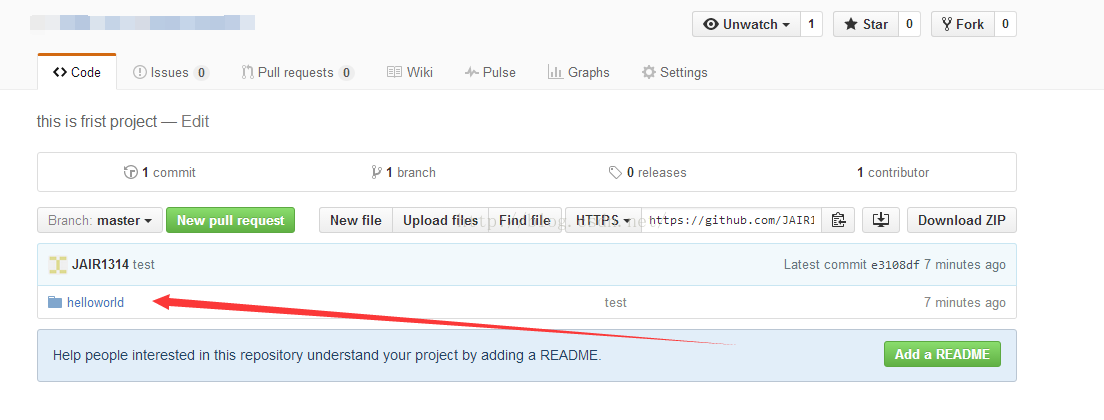The width and height of the screenshot is (1104, 420).
Task: Open the HTTPS protocol dropdown
Action: pos(603,220)
